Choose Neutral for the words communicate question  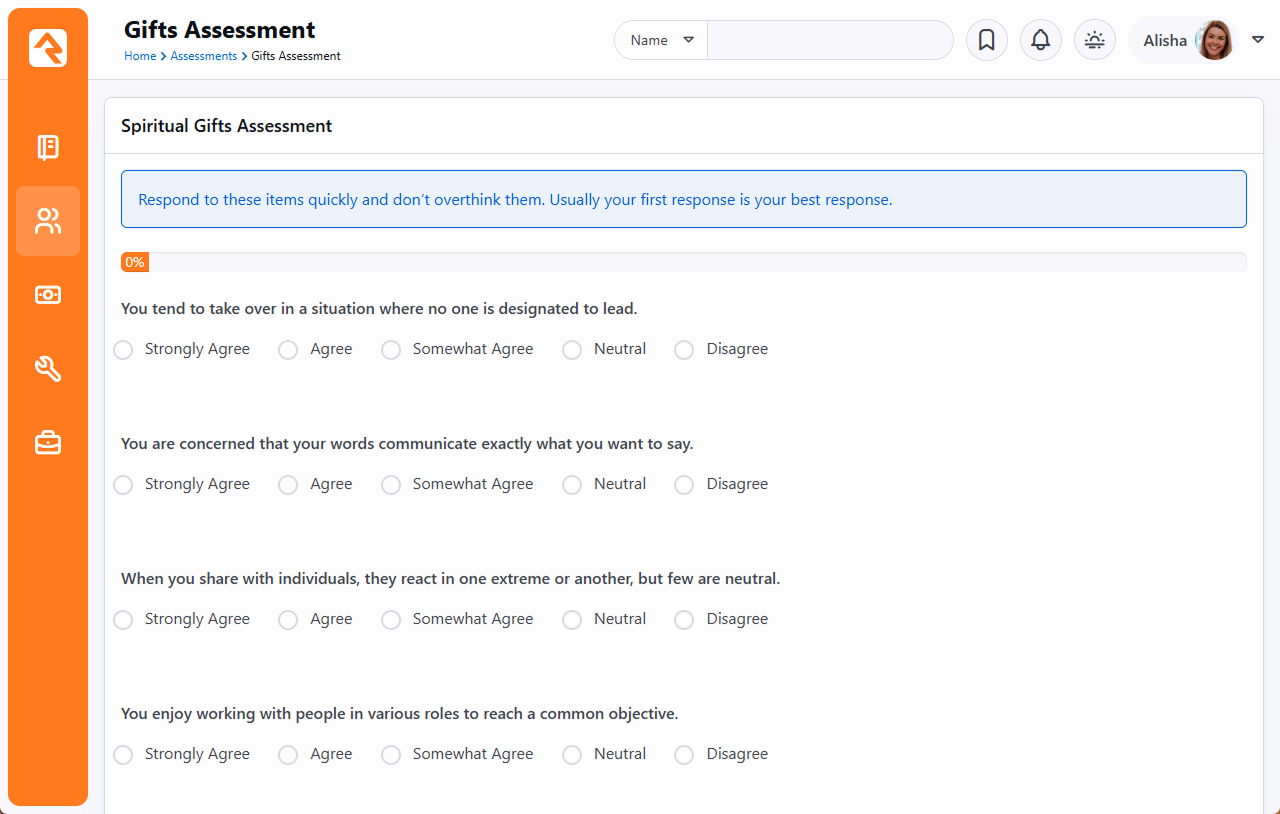pyautogui.click(x=572, y=485)
